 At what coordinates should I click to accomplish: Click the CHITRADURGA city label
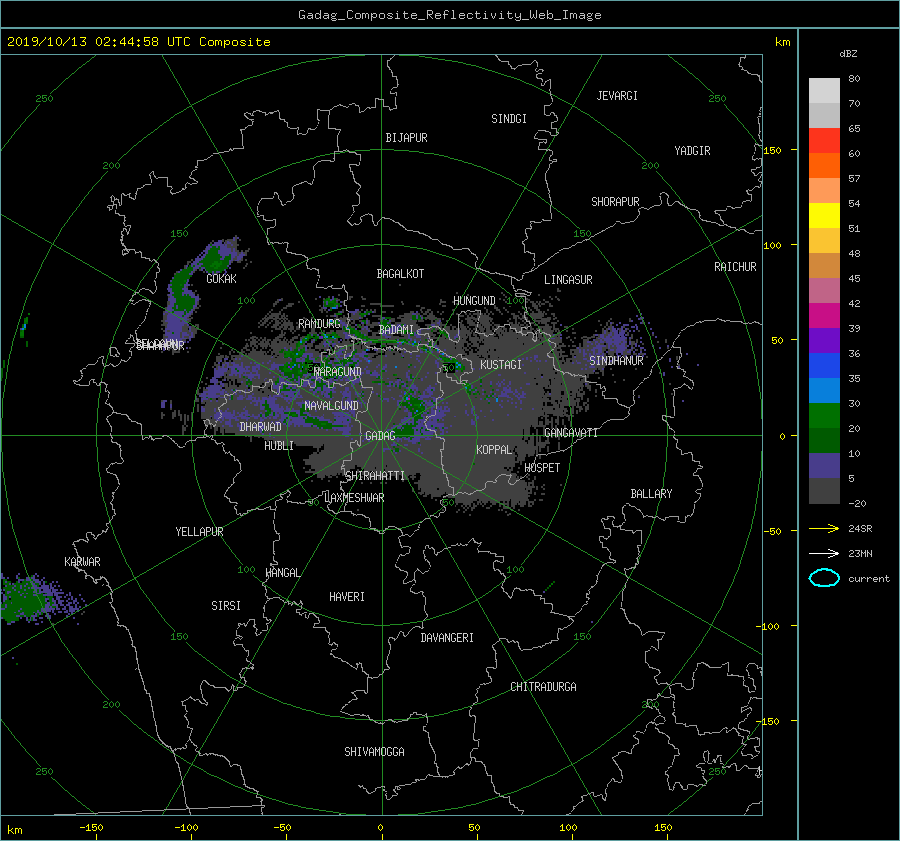[x=543, y=687]
